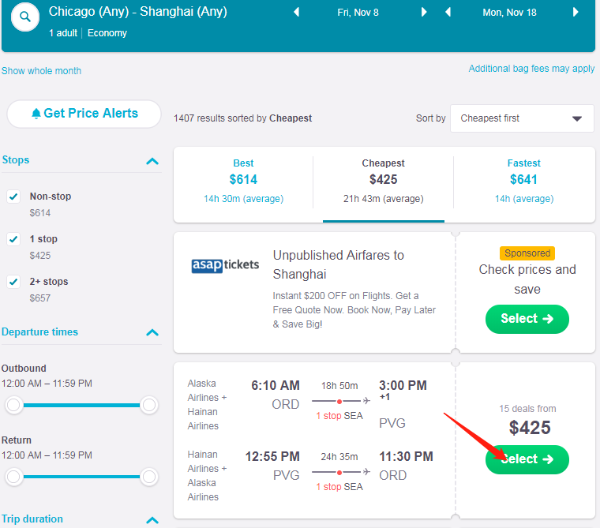Open Show whole month link
The width and height of the screenshot is (600, 528).
tap(41, 71)
